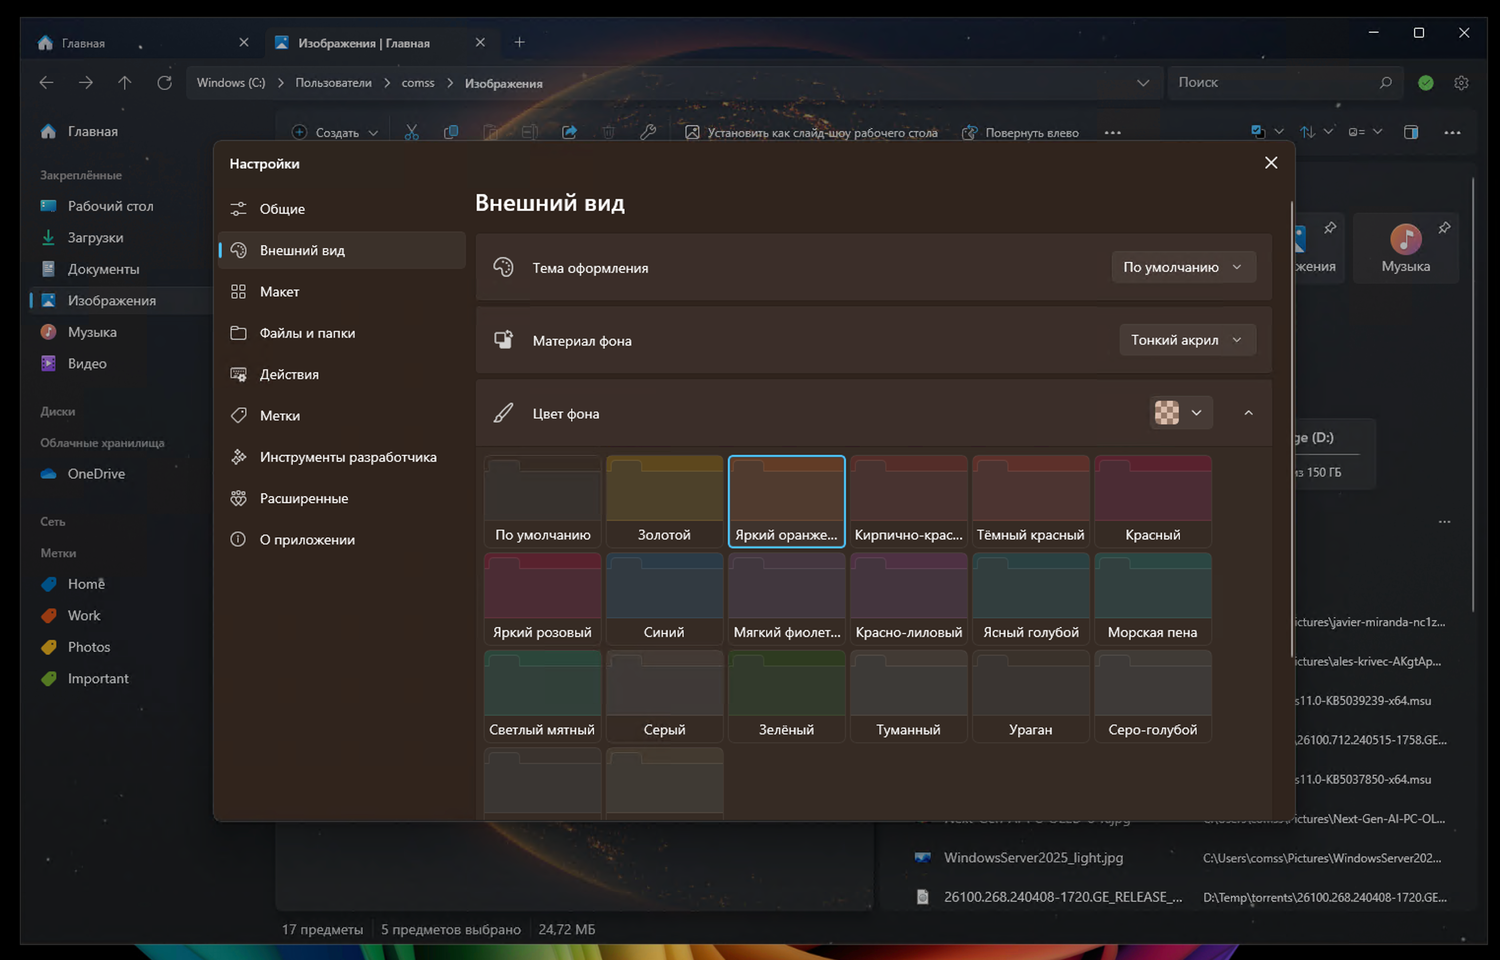Open settings via the gear icon in the address bar row
This screenshot has width=1500, height=960.
[1461, 83]
